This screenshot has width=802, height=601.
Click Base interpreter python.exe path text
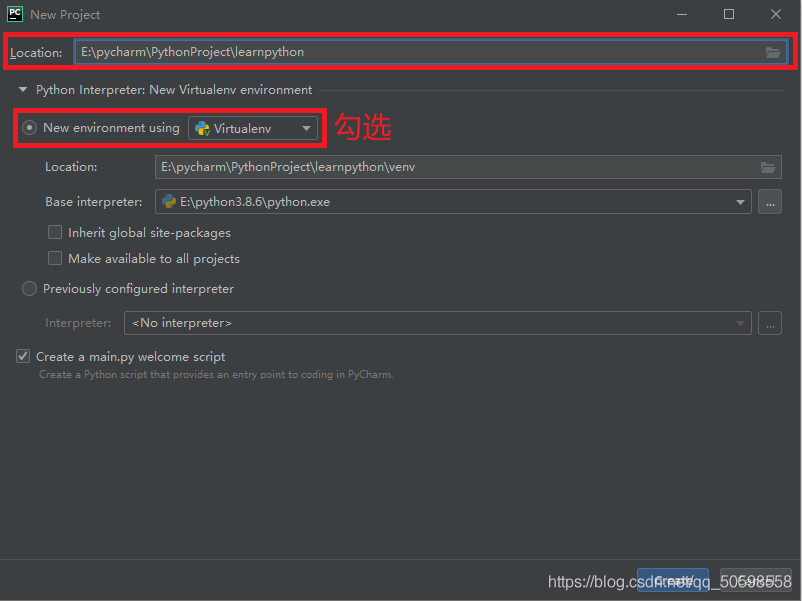(x=255, y=202)
